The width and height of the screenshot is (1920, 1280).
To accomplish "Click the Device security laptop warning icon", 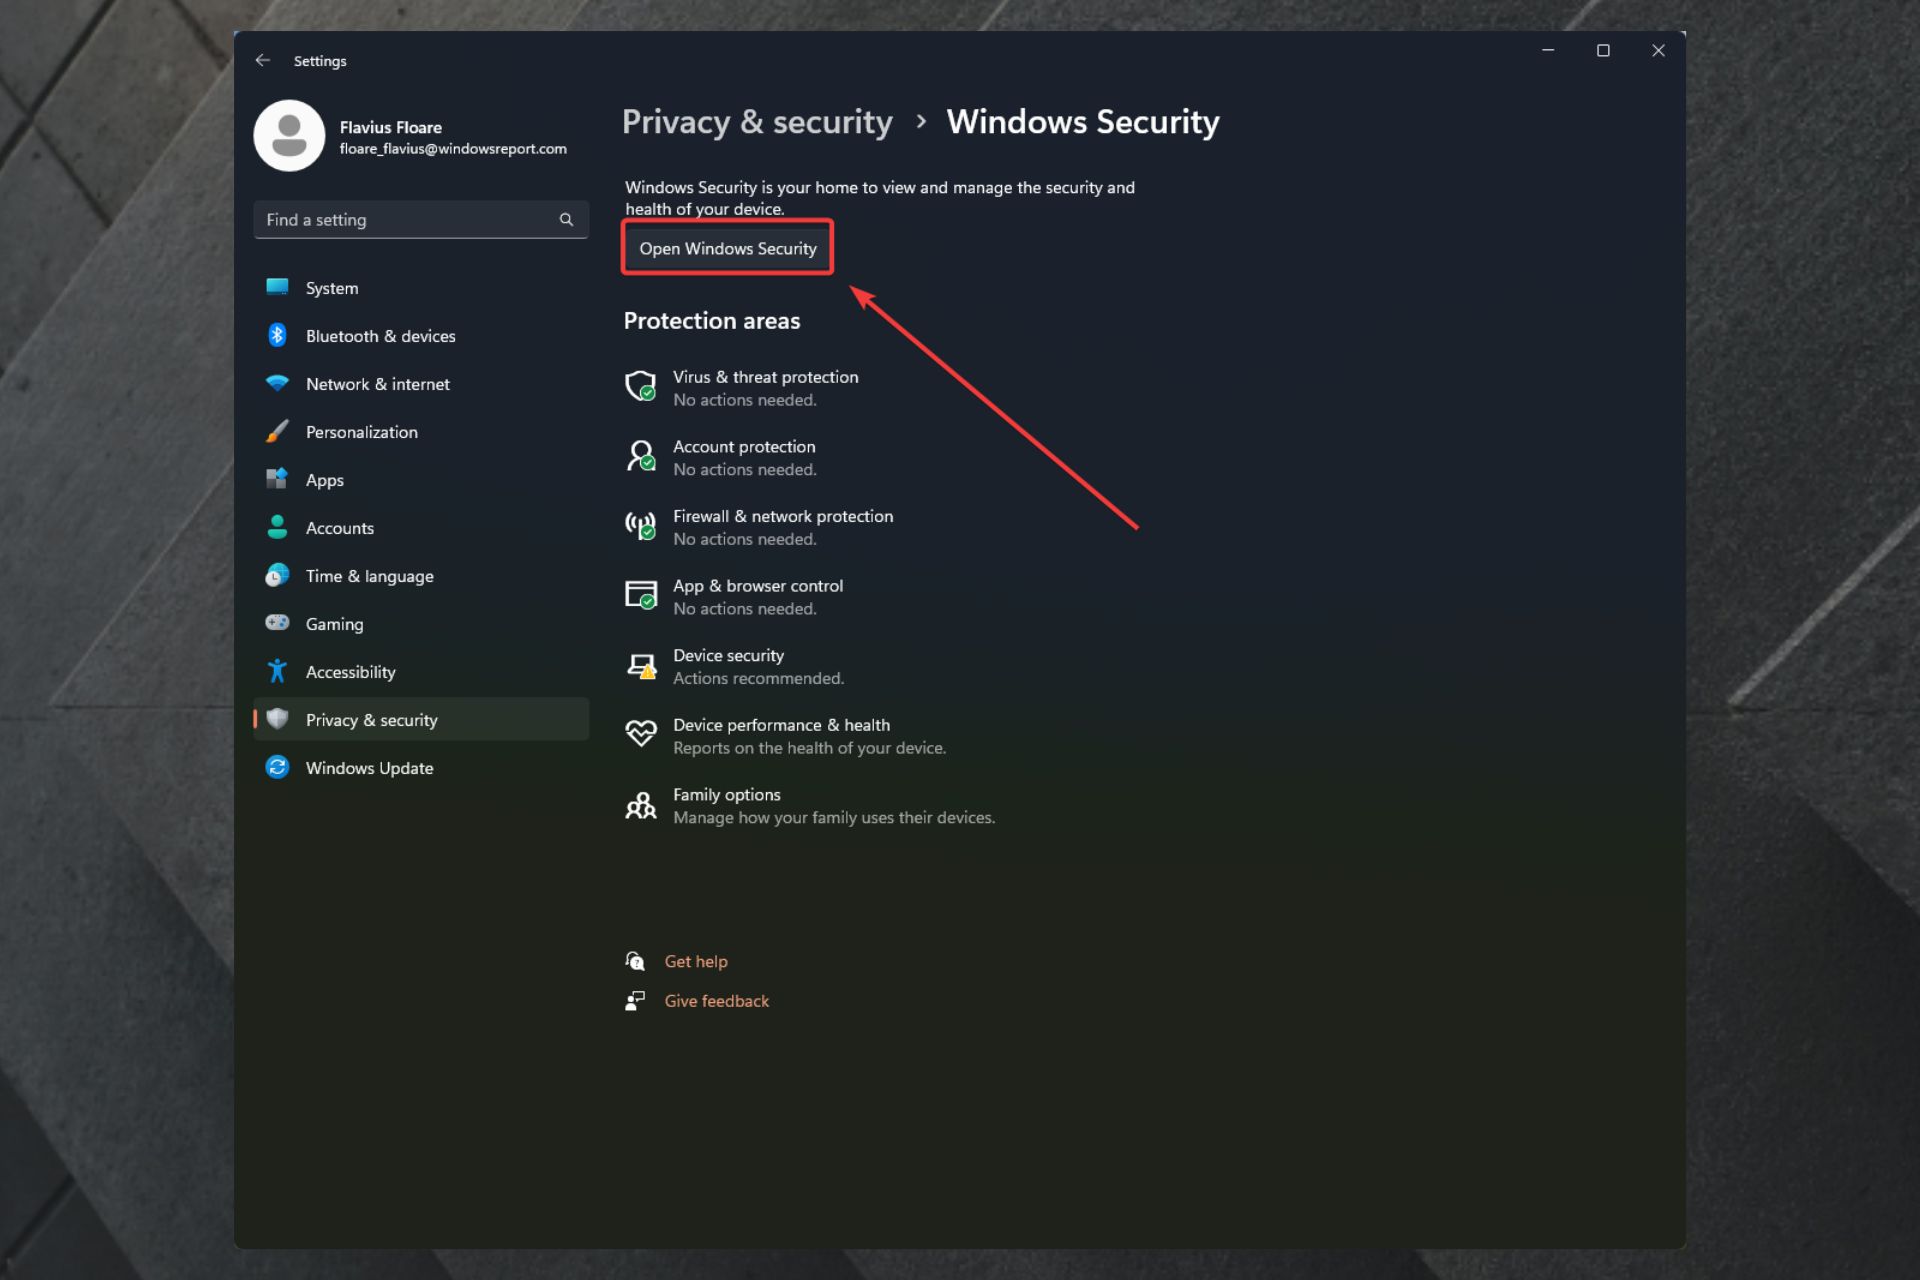I will [x=640, y=665].
